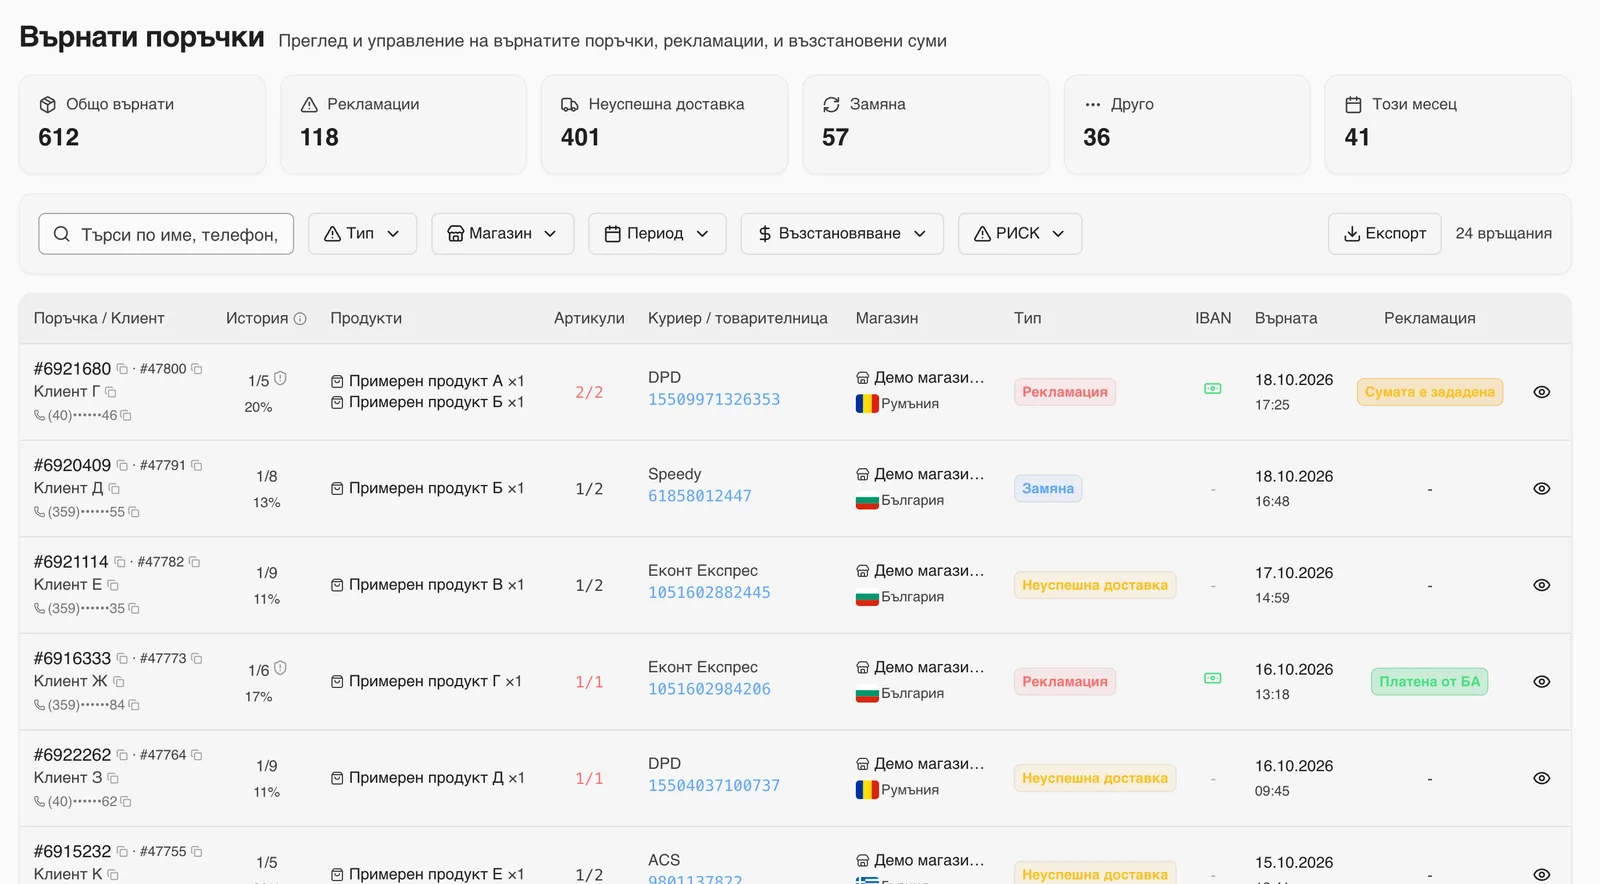Open the Магазин filter dropdown
Viewport: 1600px width, 884px height.
(x=502, y=234)
